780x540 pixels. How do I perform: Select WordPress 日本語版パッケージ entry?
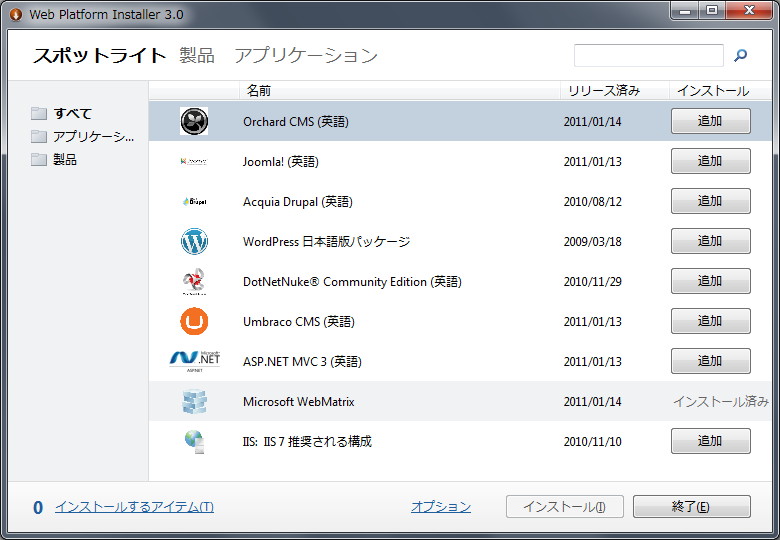pos(326,242)
